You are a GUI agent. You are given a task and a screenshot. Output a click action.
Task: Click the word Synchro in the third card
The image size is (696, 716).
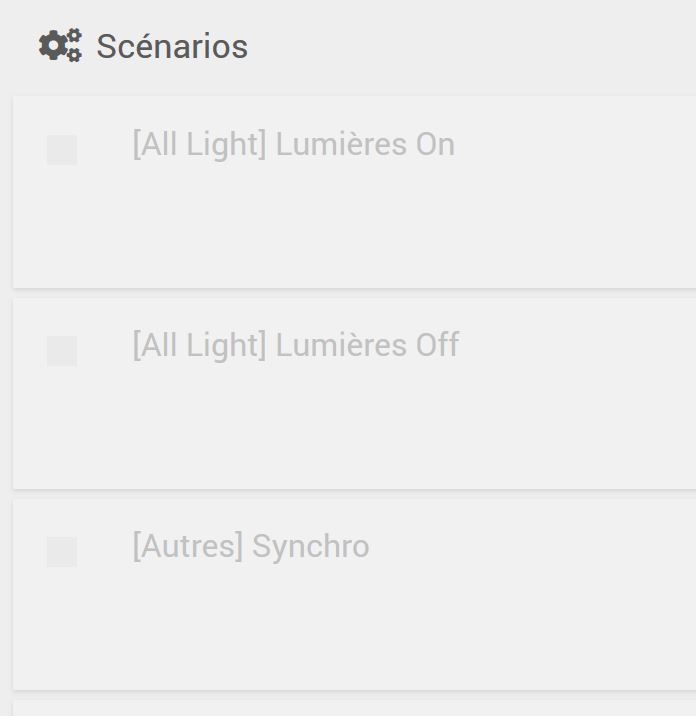pyautogui.click(x=311, y=547)
